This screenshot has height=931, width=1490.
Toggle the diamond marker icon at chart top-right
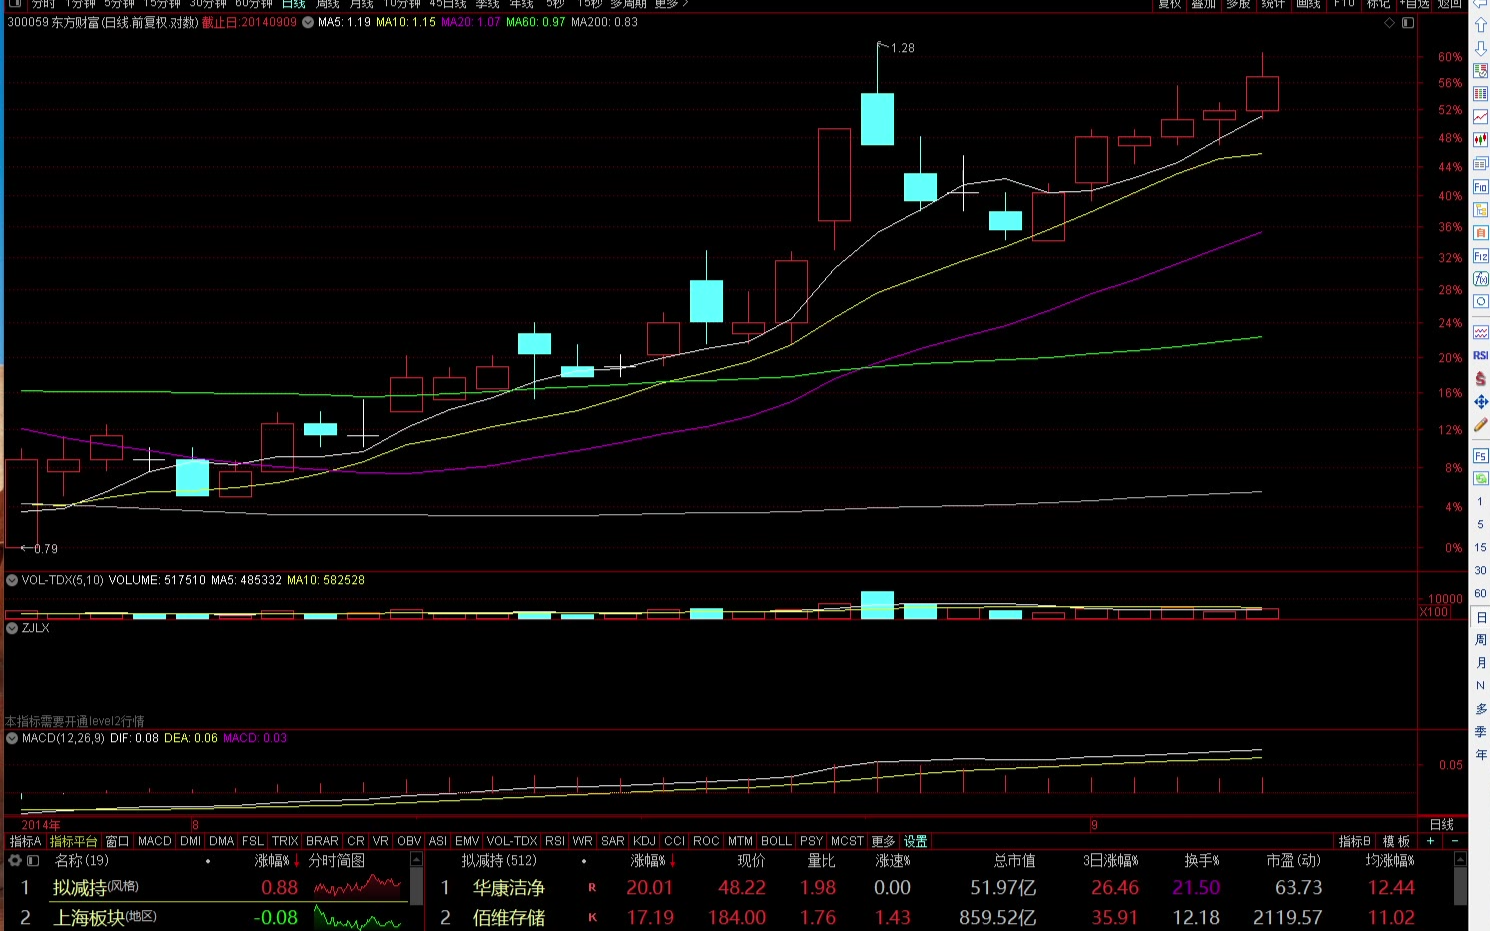(x=1389, y=22)
